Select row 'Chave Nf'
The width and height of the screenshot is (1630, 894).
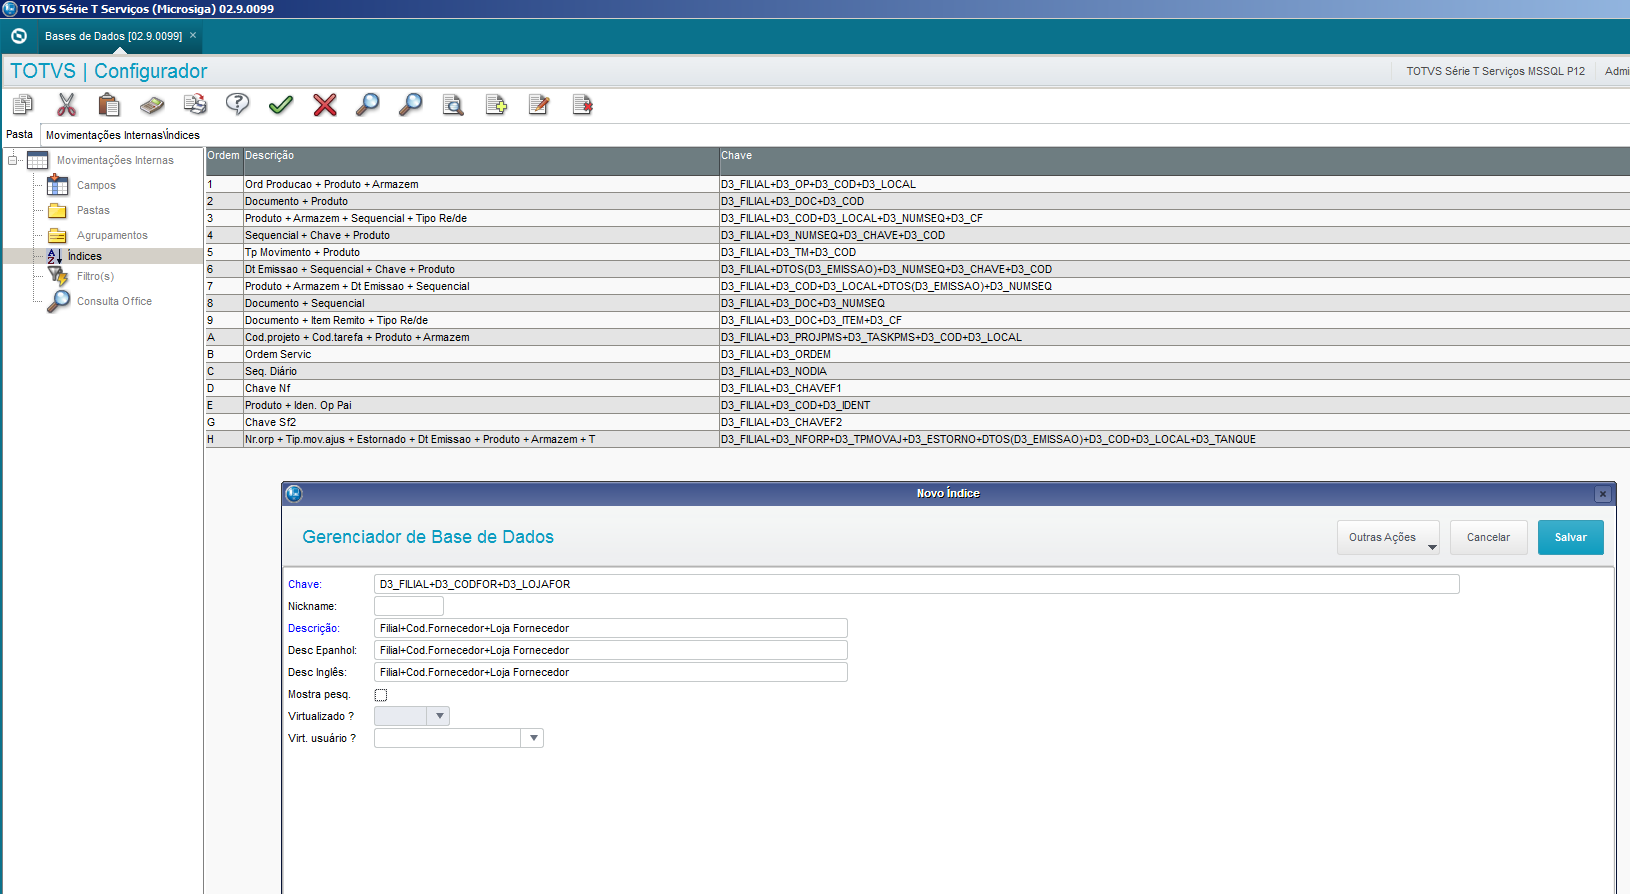click(x=918, y=388)
